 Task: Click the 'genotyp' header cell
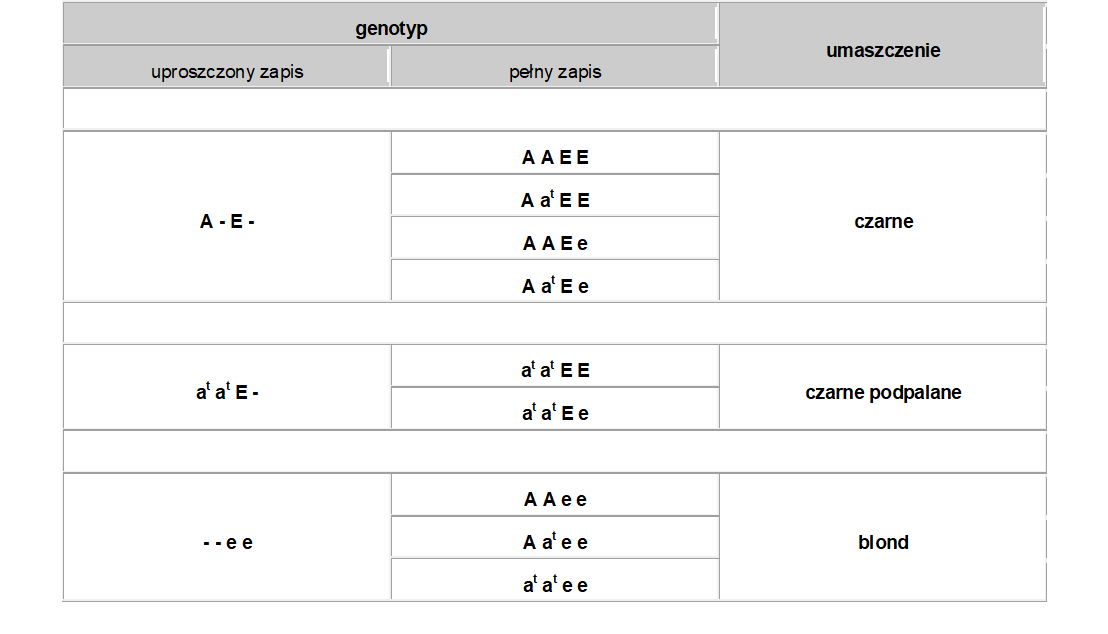tap(391, 28)
